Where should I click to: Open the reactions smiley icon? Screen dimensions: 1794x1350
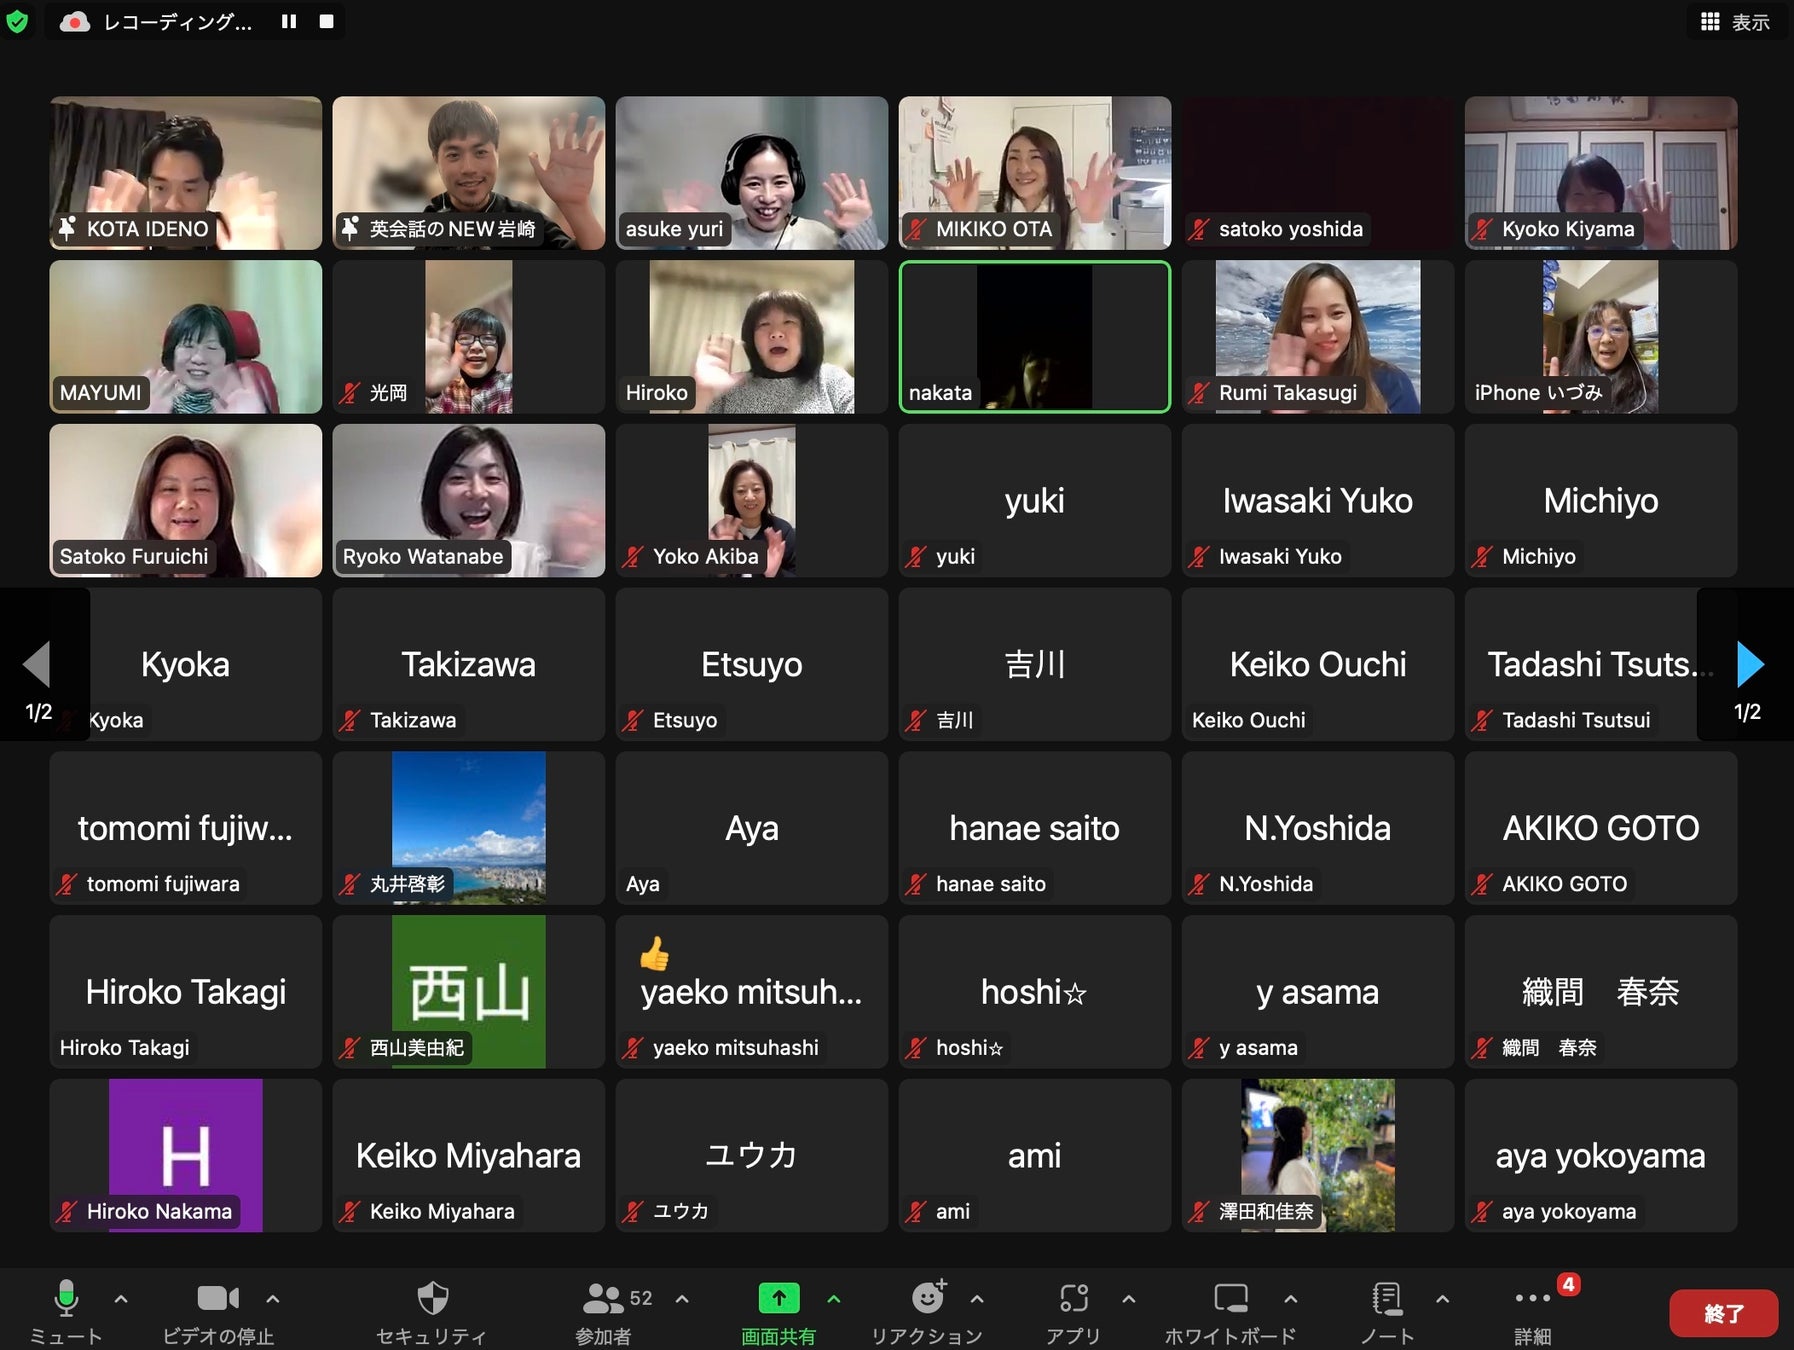tap(928, 1298)
